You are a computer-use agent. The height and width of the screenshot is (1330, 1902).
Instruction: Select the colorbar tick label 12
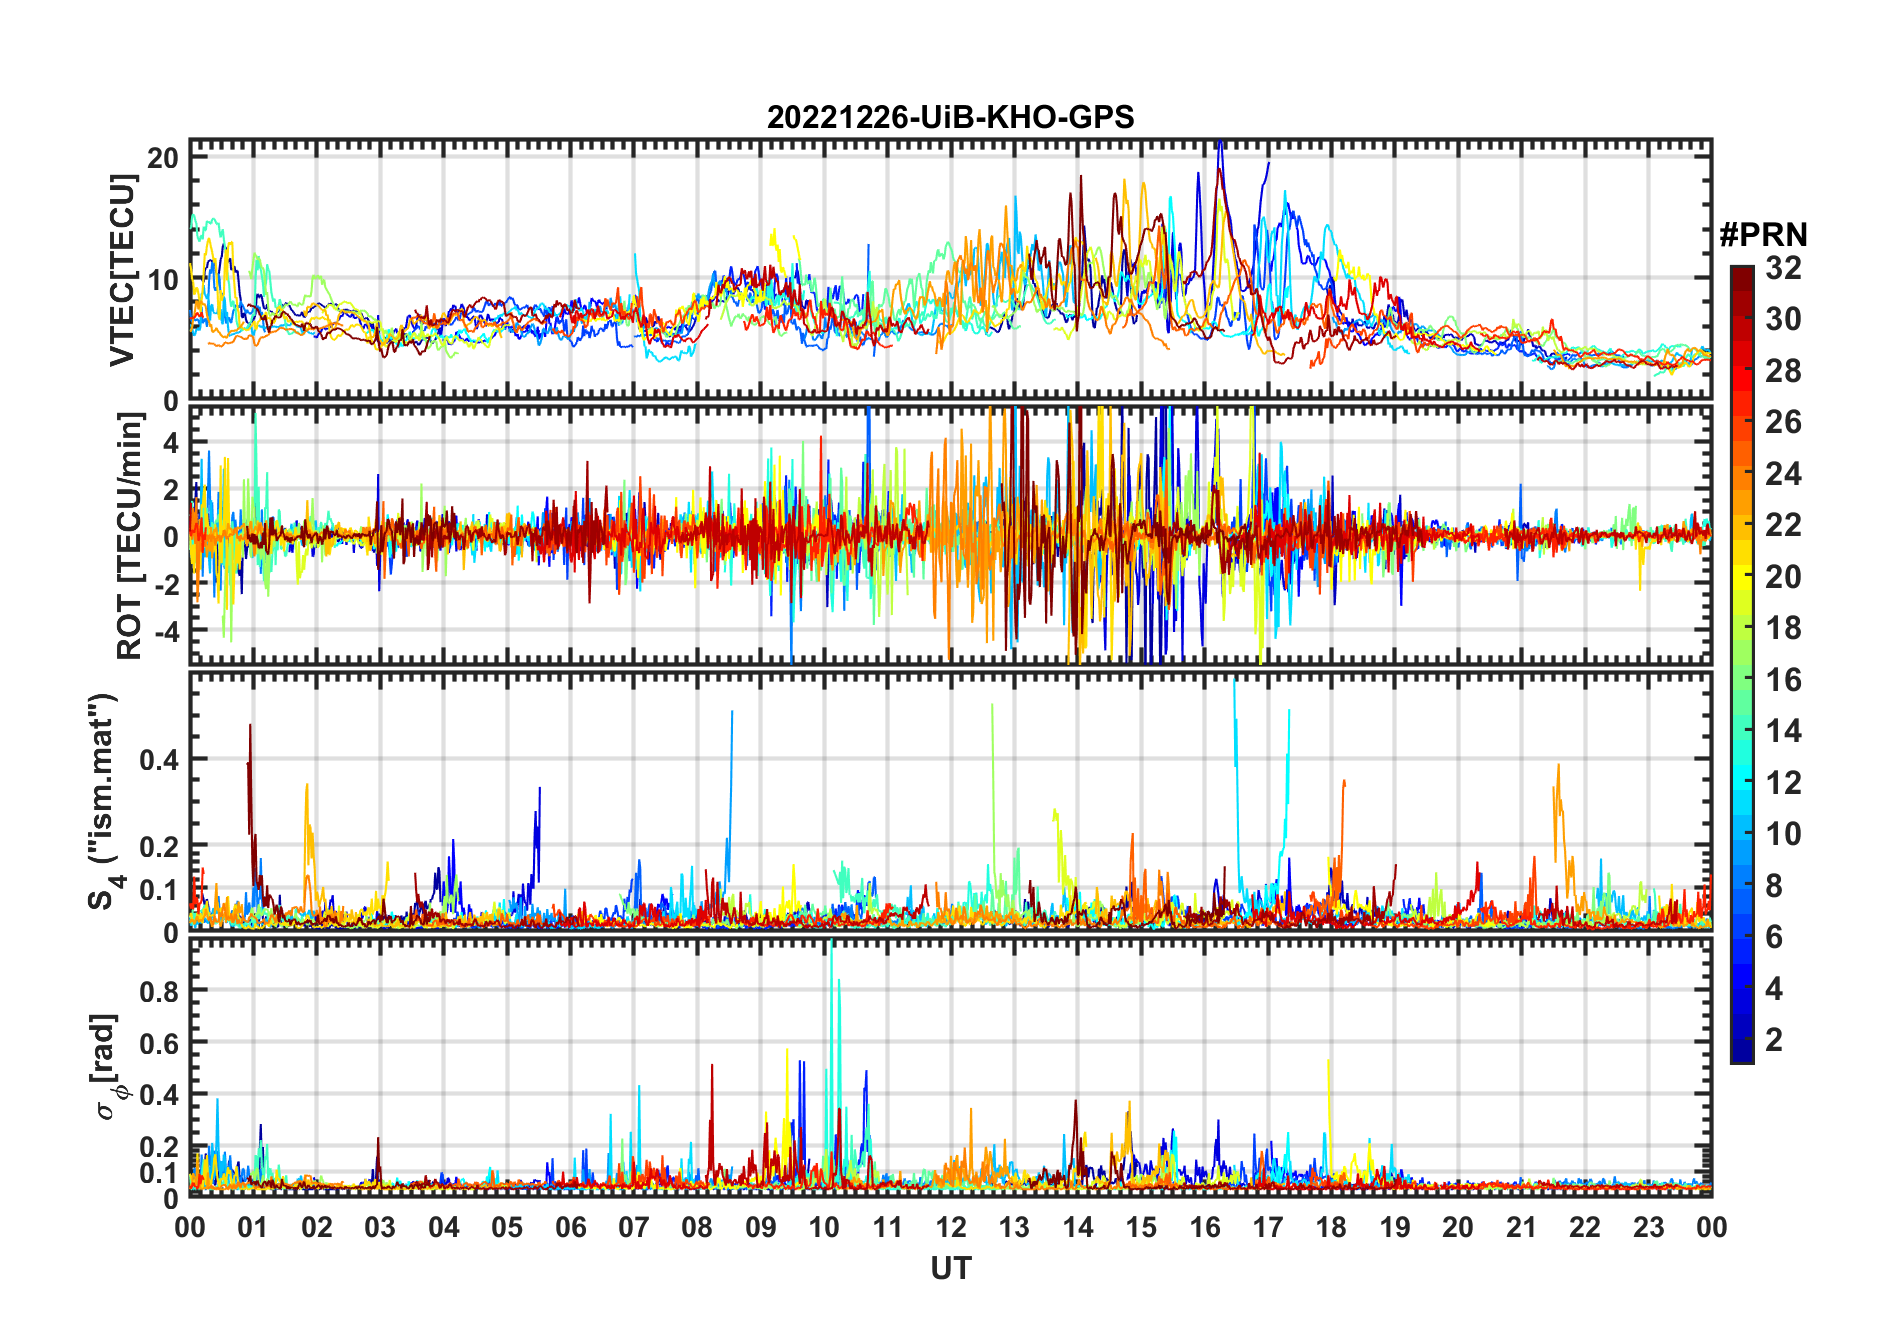(x=1783, y=783)
